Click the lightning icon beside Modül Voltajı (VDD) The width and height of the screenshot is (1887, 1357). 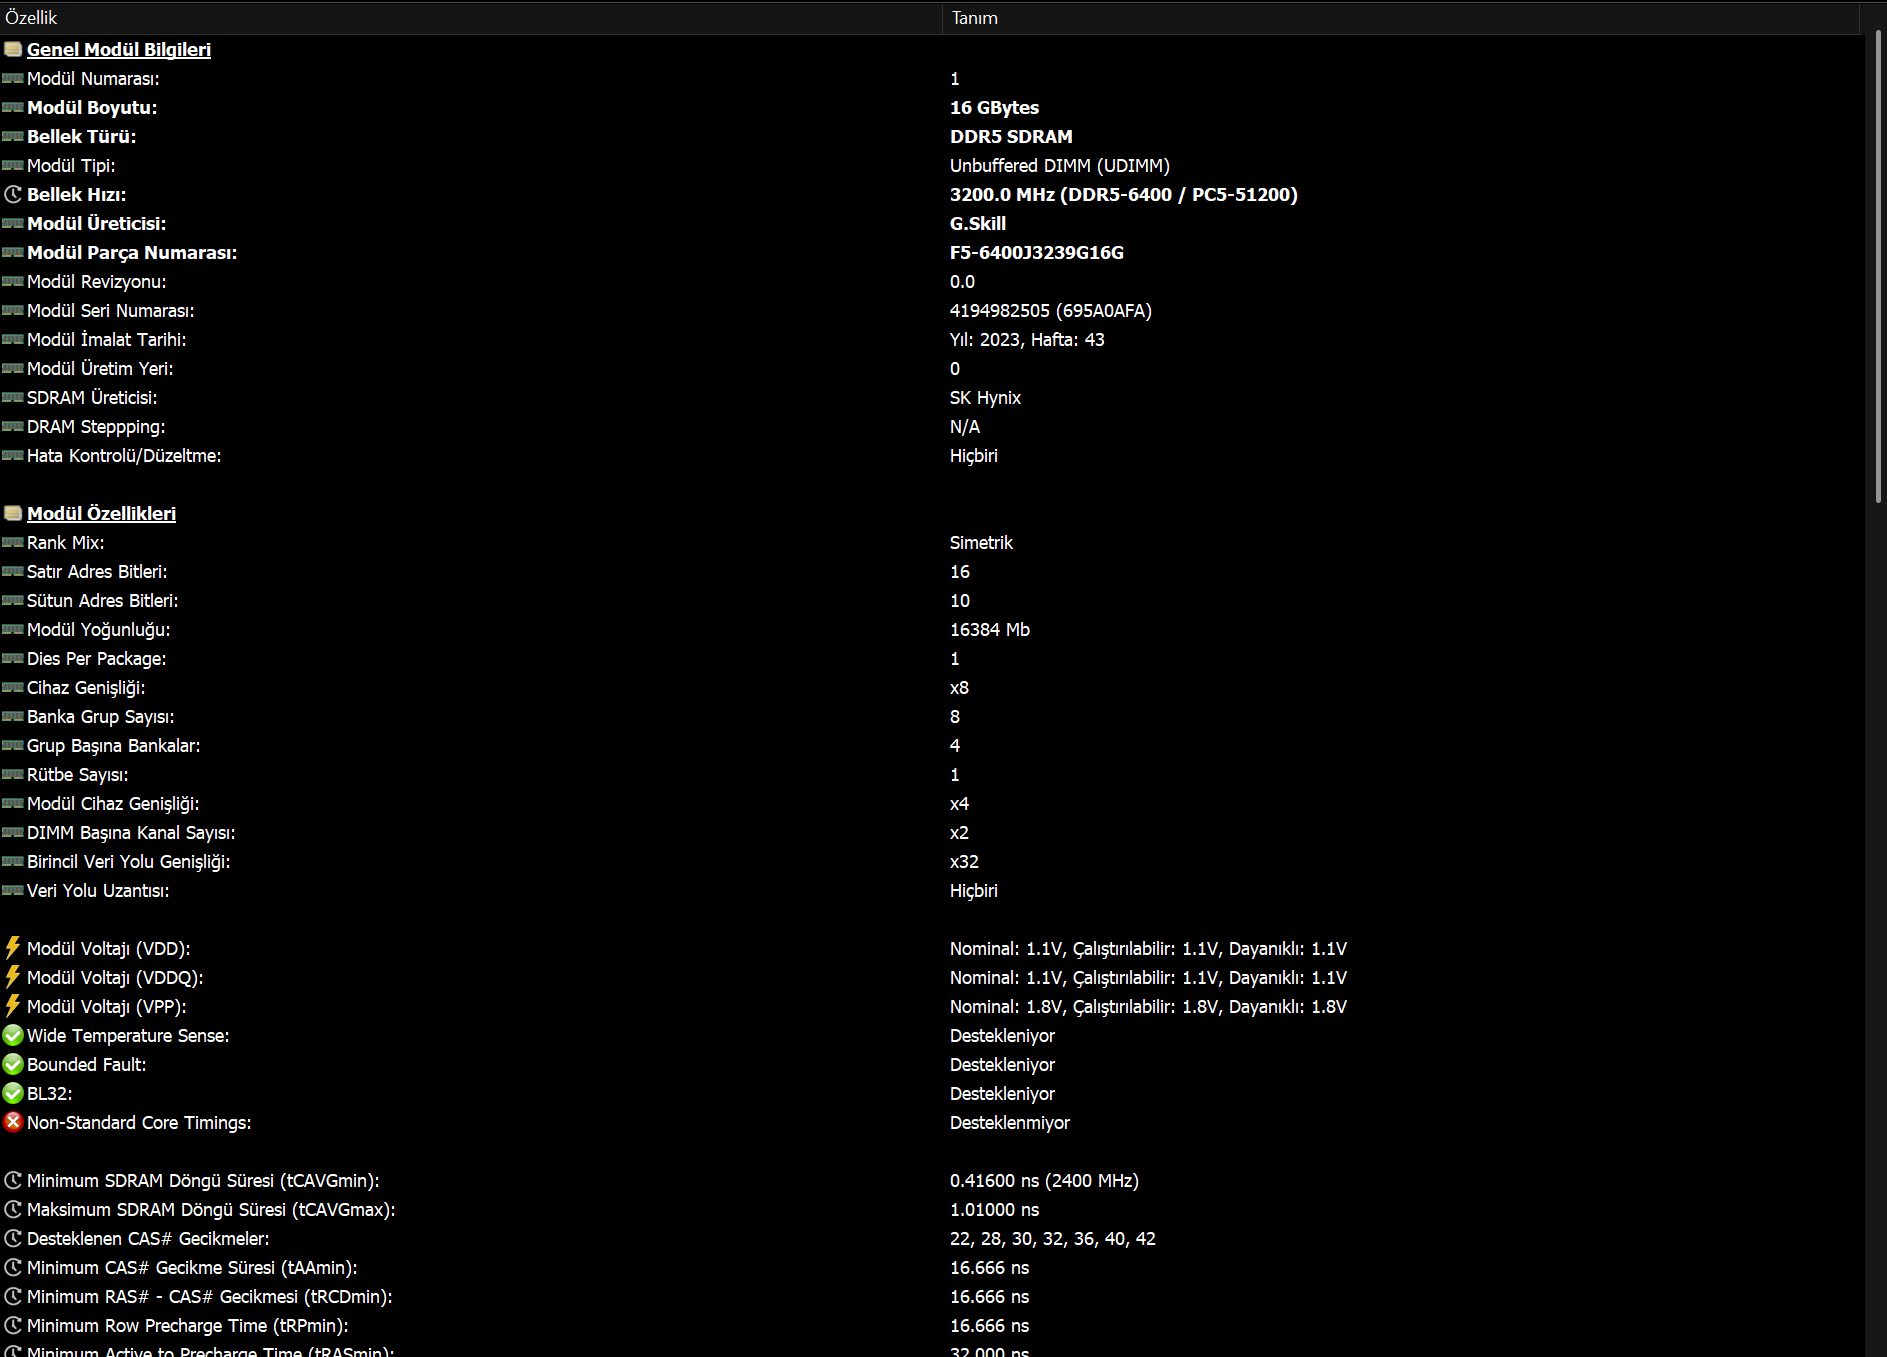click(13, 947)
